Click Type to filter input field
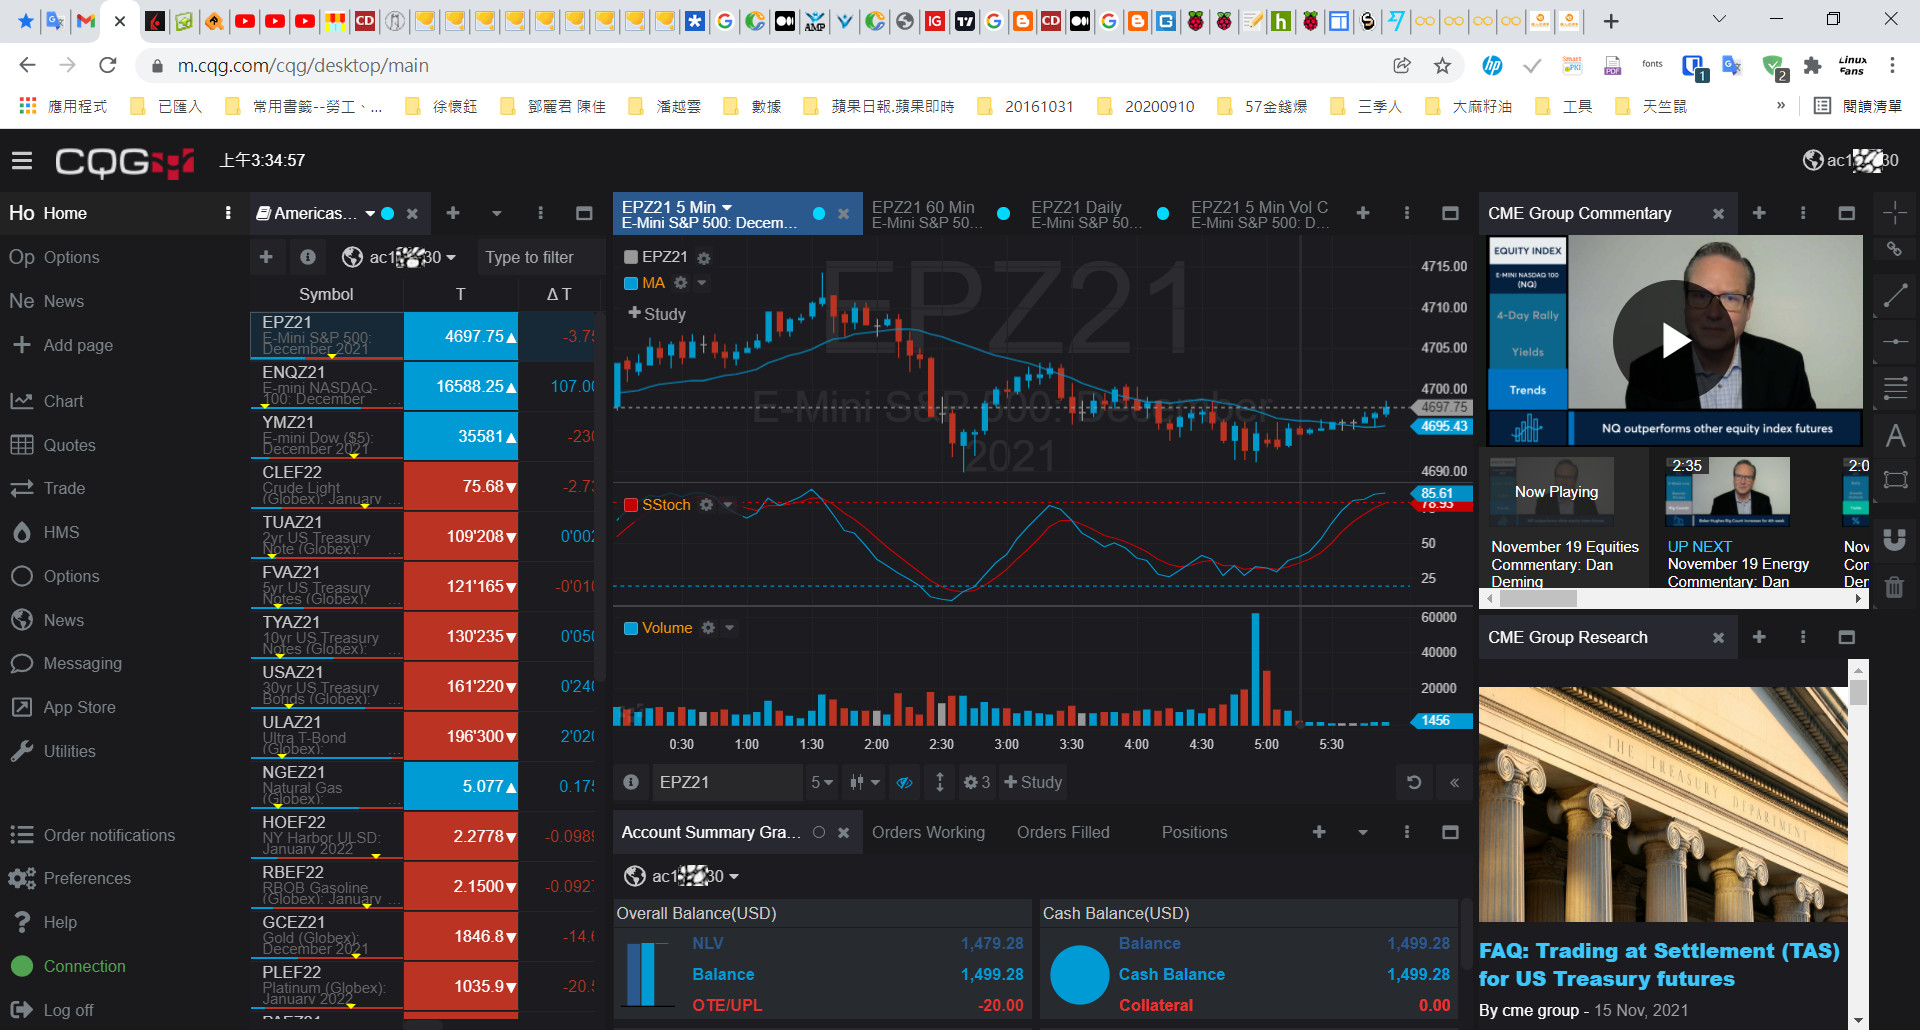Viewport: 1920px width, 1030px height. (x=540, y=257)
